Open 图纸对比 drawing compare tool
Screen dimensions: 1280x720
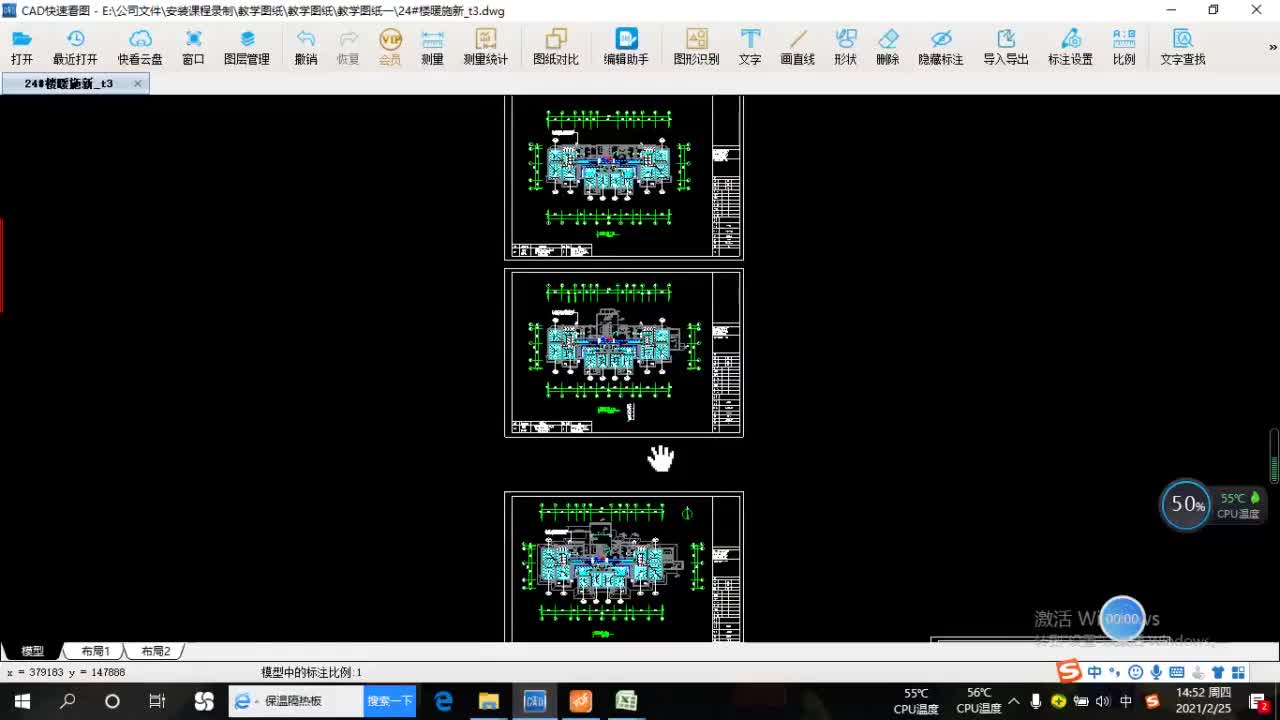556,47
